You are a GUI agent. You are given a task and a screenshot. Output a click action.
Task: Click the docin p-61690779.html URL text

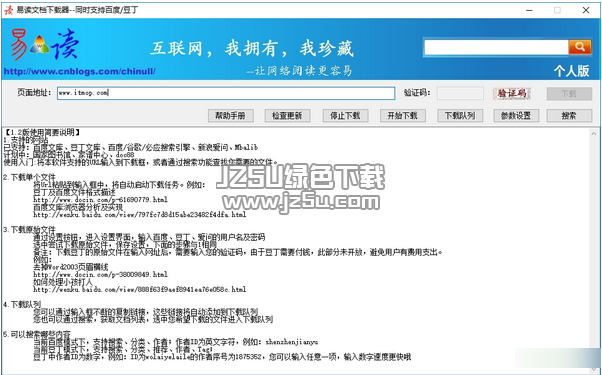click(100, 200)
